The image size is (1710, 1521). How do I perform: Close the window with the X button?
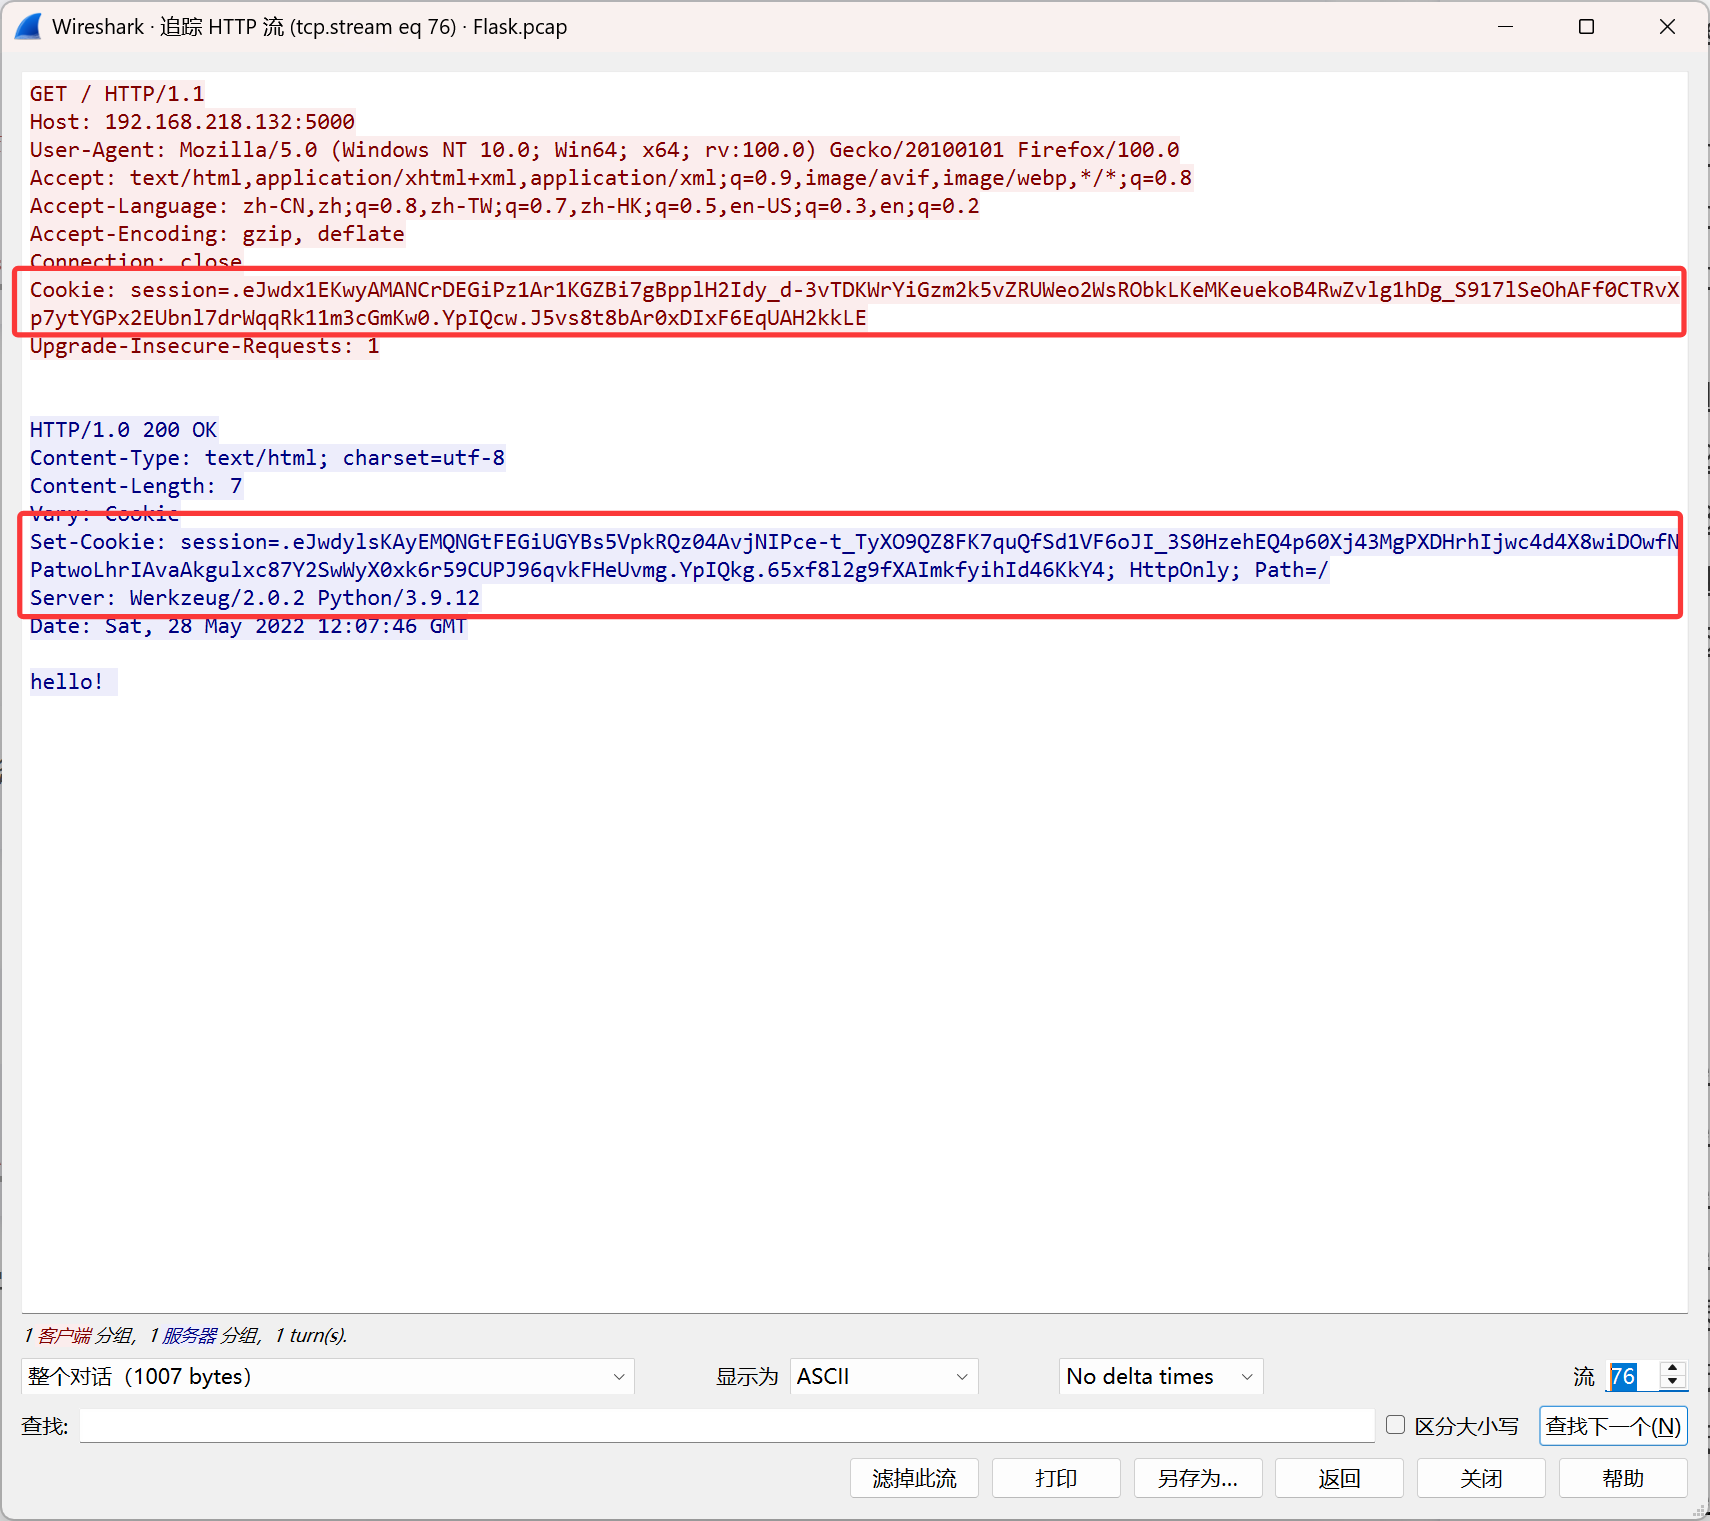click(x=1667, y=27)
